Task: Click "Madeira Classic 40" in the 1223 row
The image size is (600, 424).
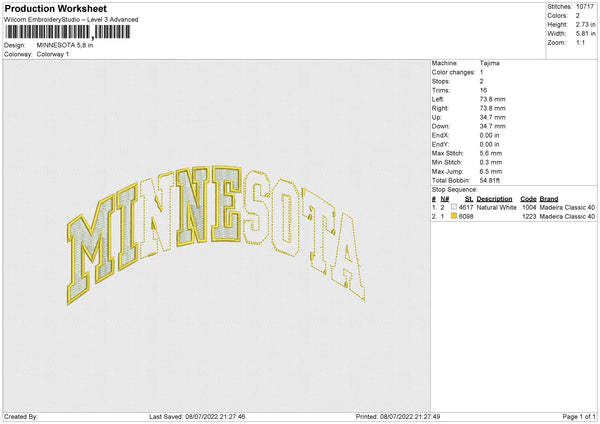Action: pos(567,217)
